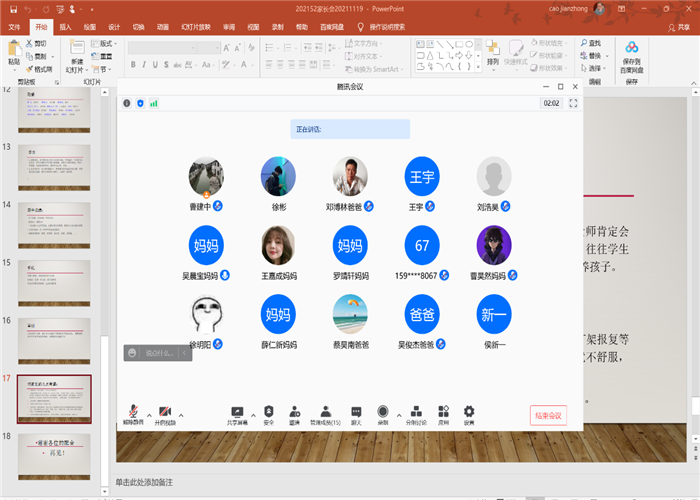This screenshot has width=700, height=500.
Task: Click the blue security shield status icon
Action: (x=140, y=103)
